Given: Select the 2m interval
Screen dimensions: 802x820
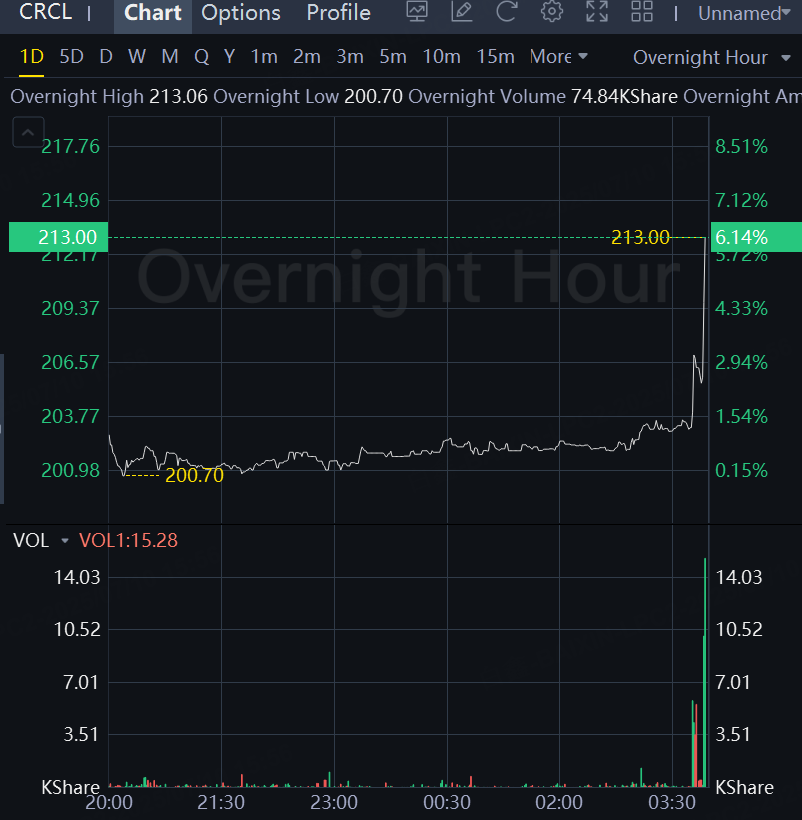Looking at the screenshot, I should tap(307, 56).
